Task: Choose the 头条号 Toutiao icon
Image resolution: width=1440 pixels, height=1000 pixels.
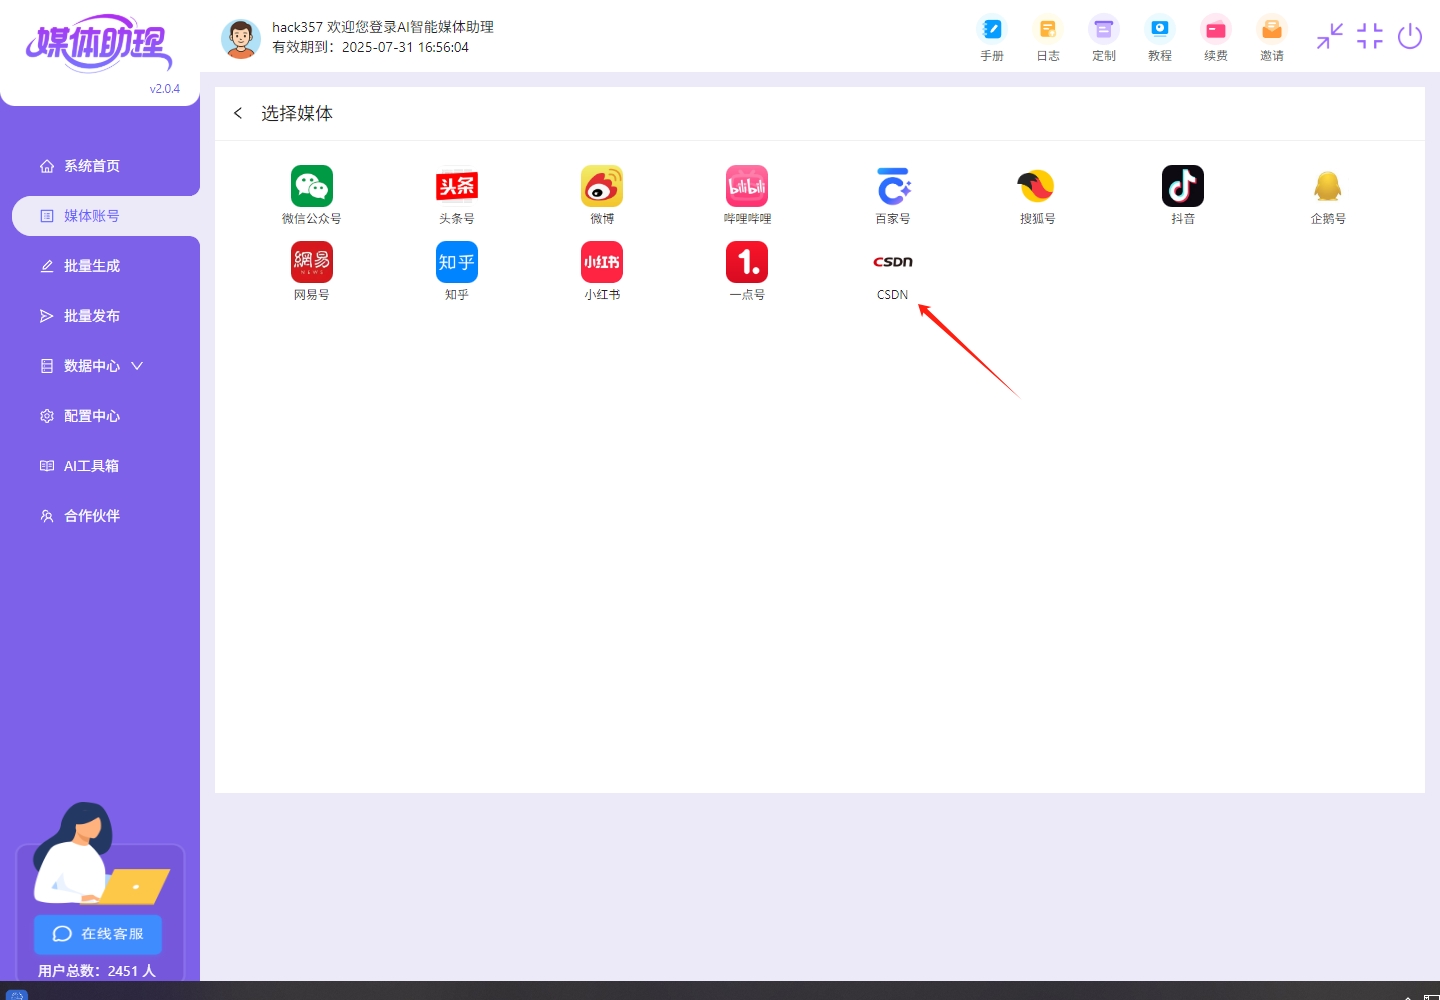Action: point(457,186)
